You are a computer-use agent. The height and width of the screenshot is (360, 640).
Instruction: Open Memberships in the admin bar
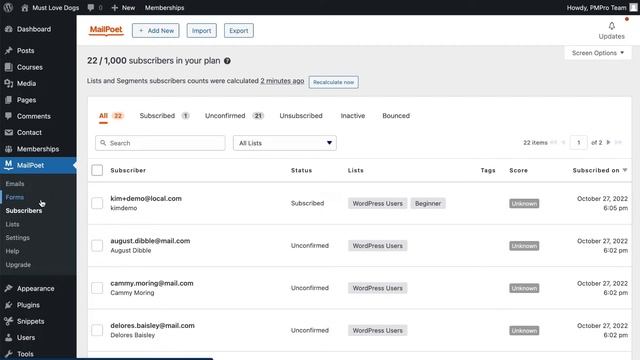pos(164,7)
